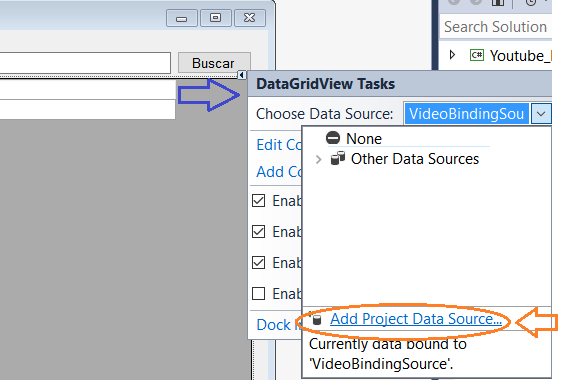Click the Add Project Data Source link
The image size is (561, 387).
point(416,319)
